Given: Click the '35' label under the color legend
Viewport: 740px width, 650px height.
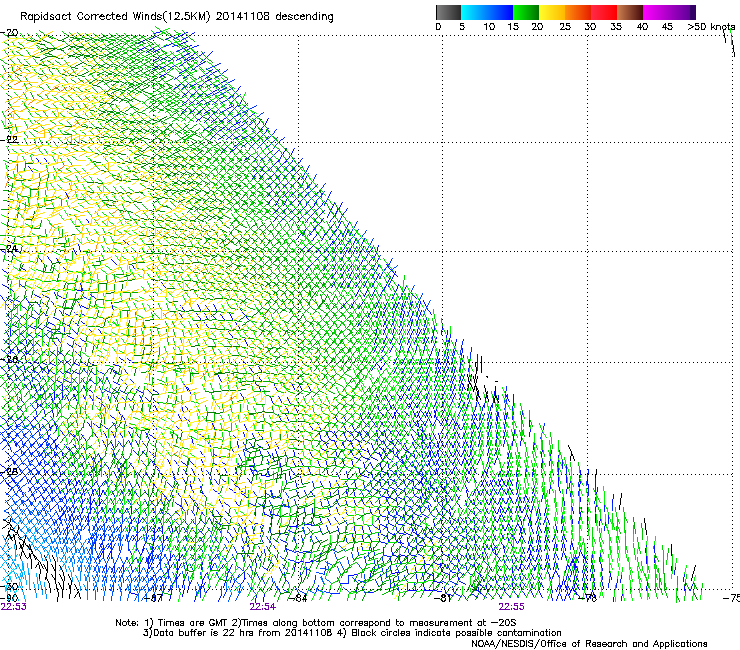Looking at the screenshot, I should [x=616, y=27].
